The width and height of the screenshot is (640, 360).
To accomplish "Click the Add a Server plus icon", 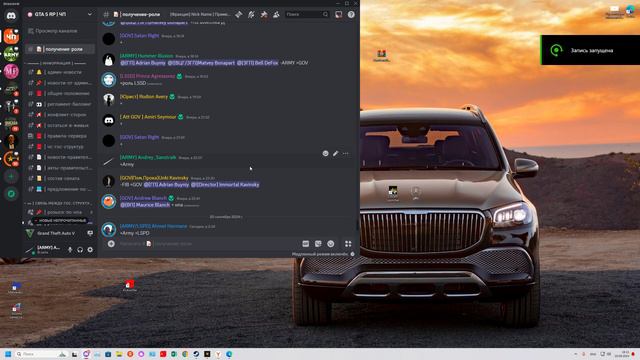I will [11, 176].
